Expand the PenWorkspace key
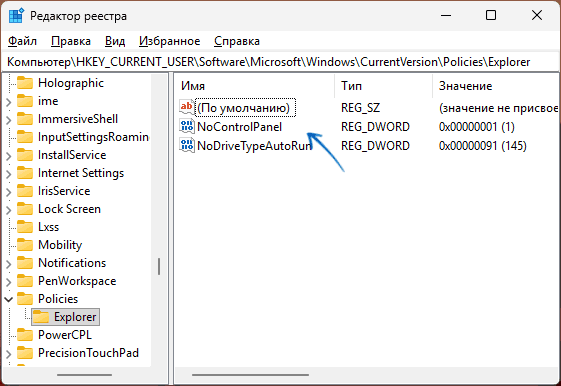561x386 pixels. click(x=9, y=282)
